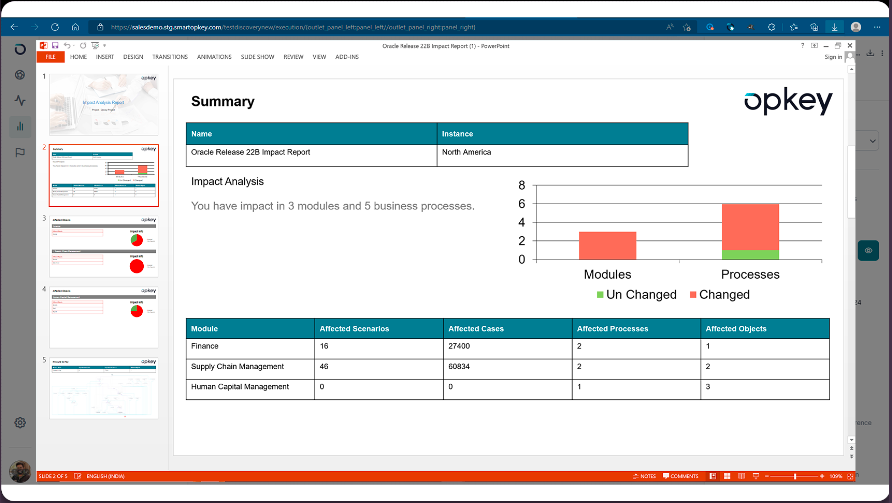892x503 pixels.
Task: Open the ANIMATIONS ribbon tab
Action: pyautogui.click(x=214, y=57)
